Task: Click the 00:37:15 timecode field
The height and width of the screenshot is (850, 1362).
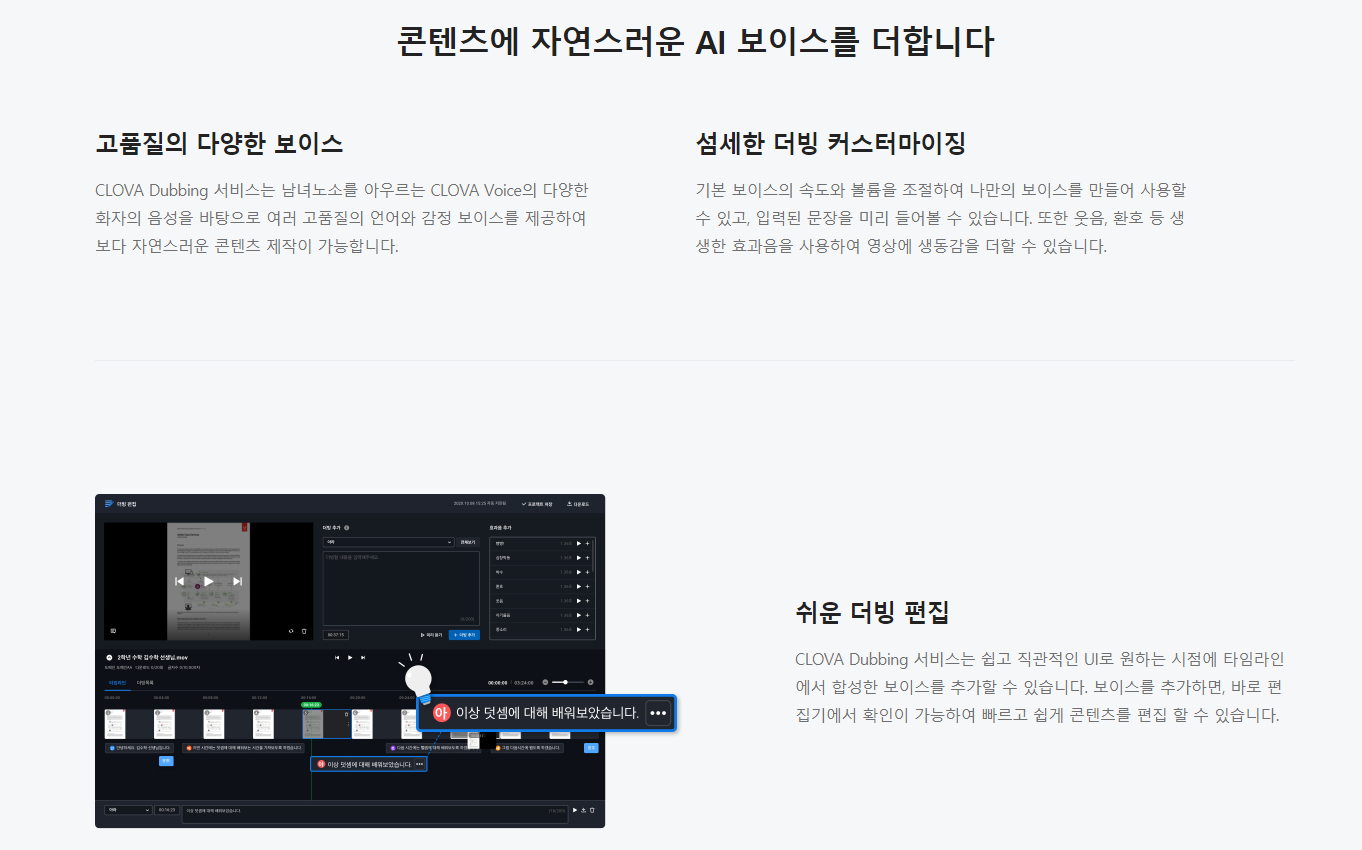Action: click(336, 635)
